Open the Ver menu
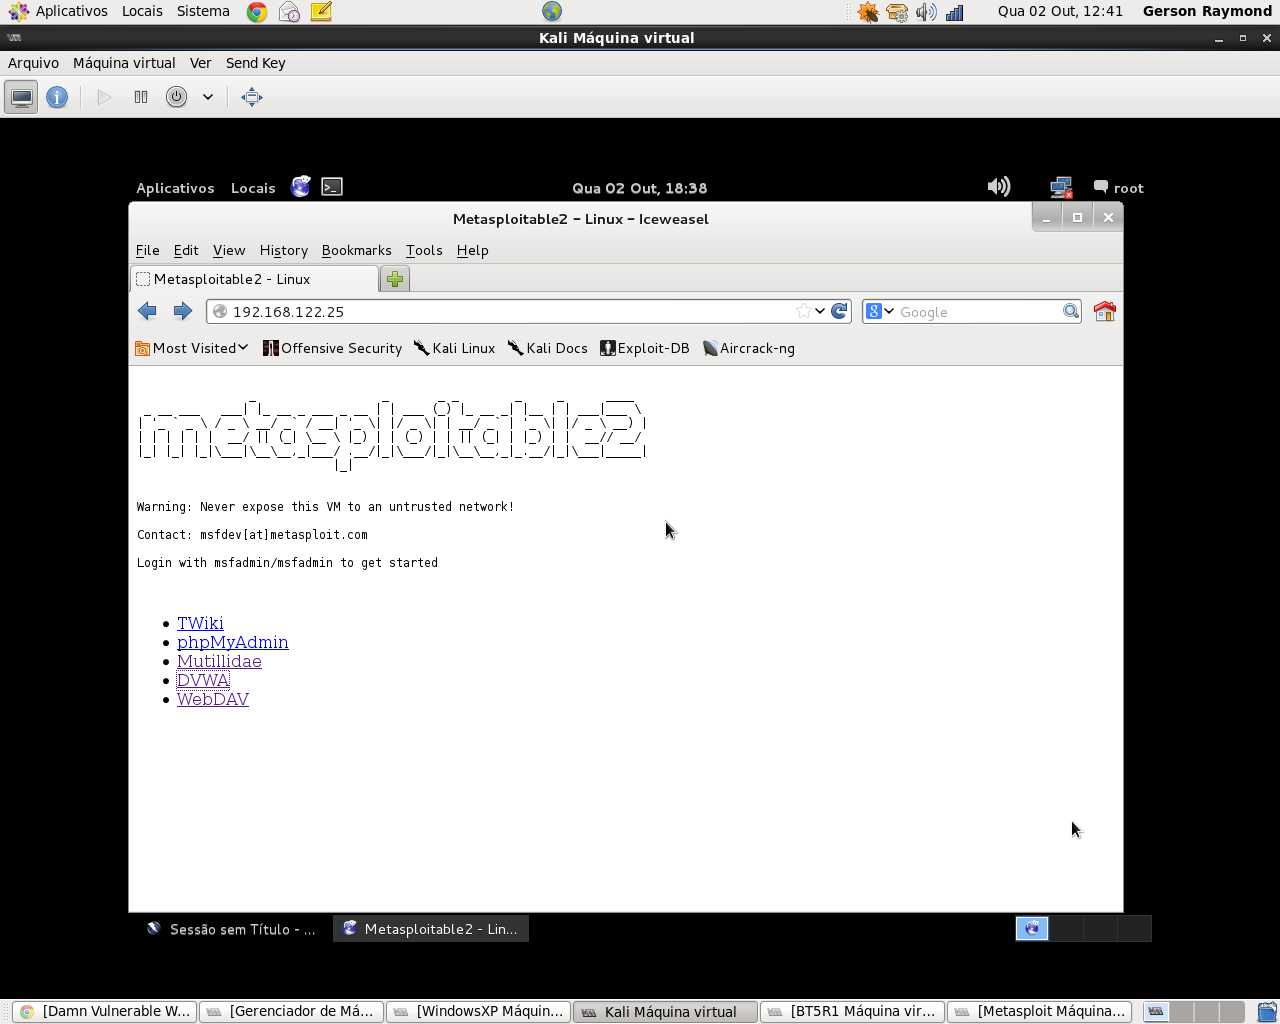 click(200, 63)
